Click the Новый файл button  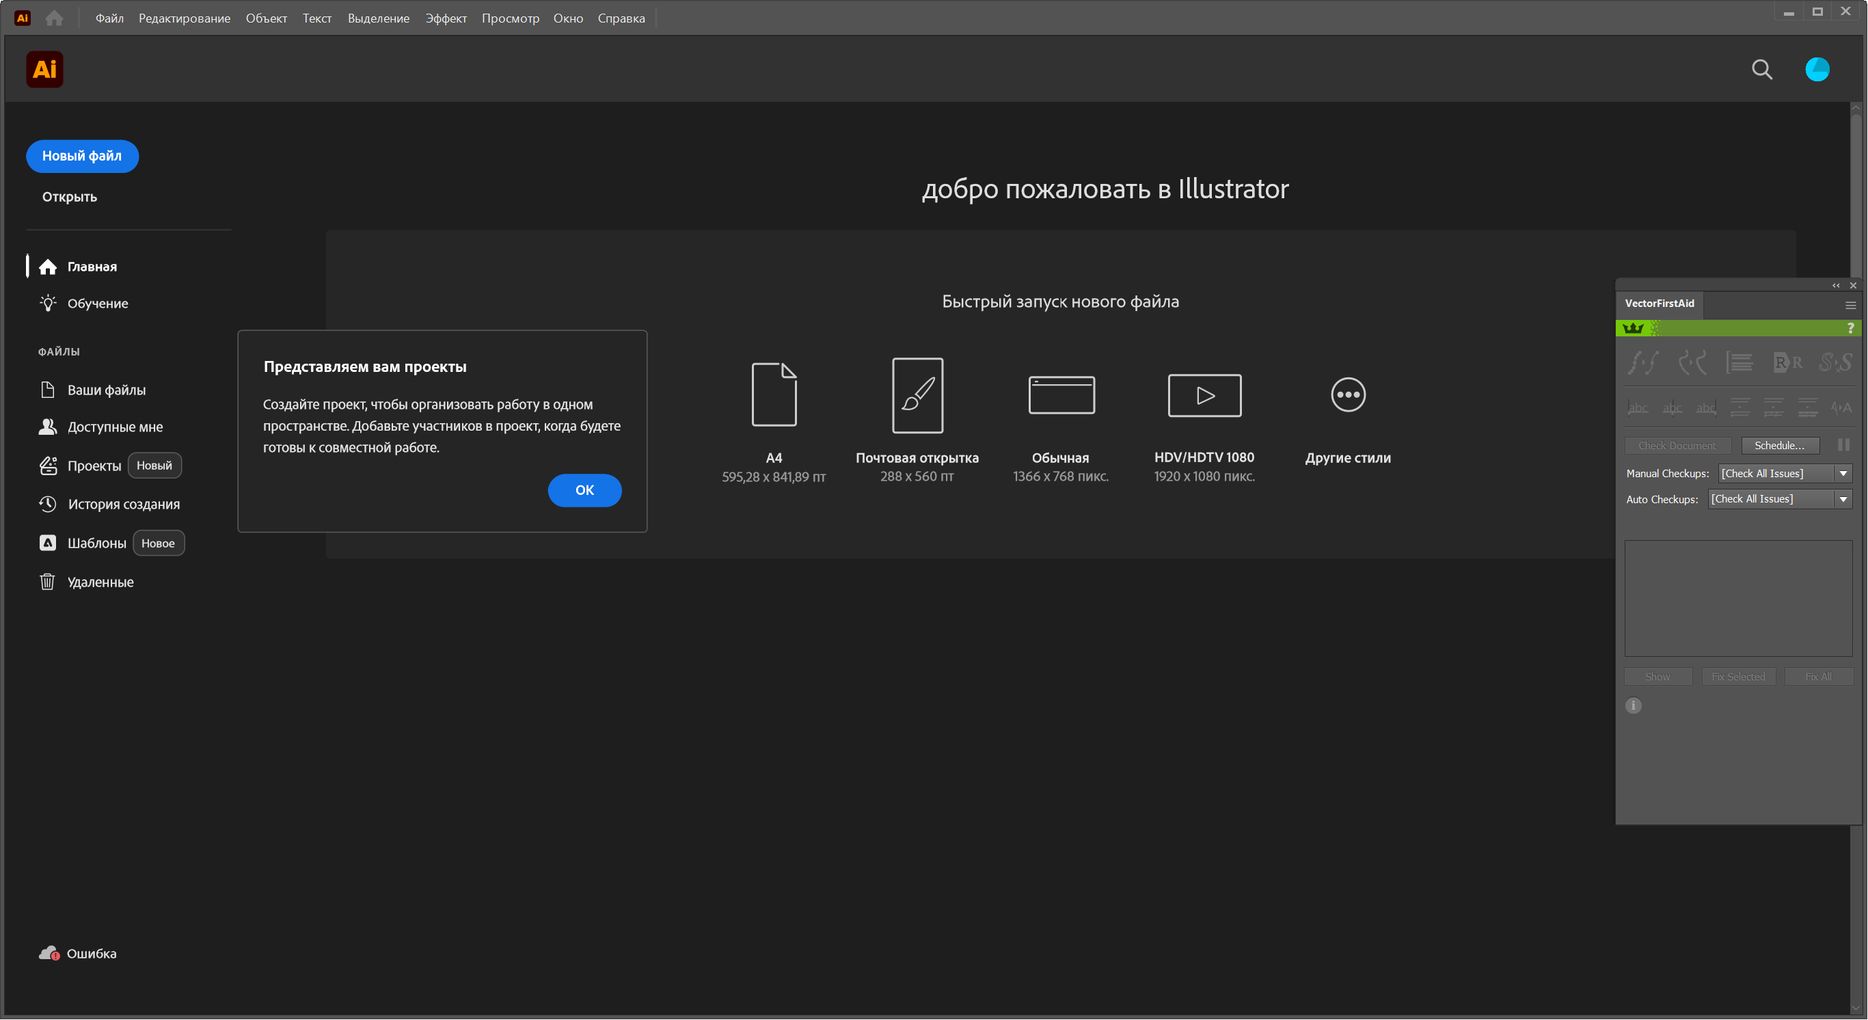82,156
